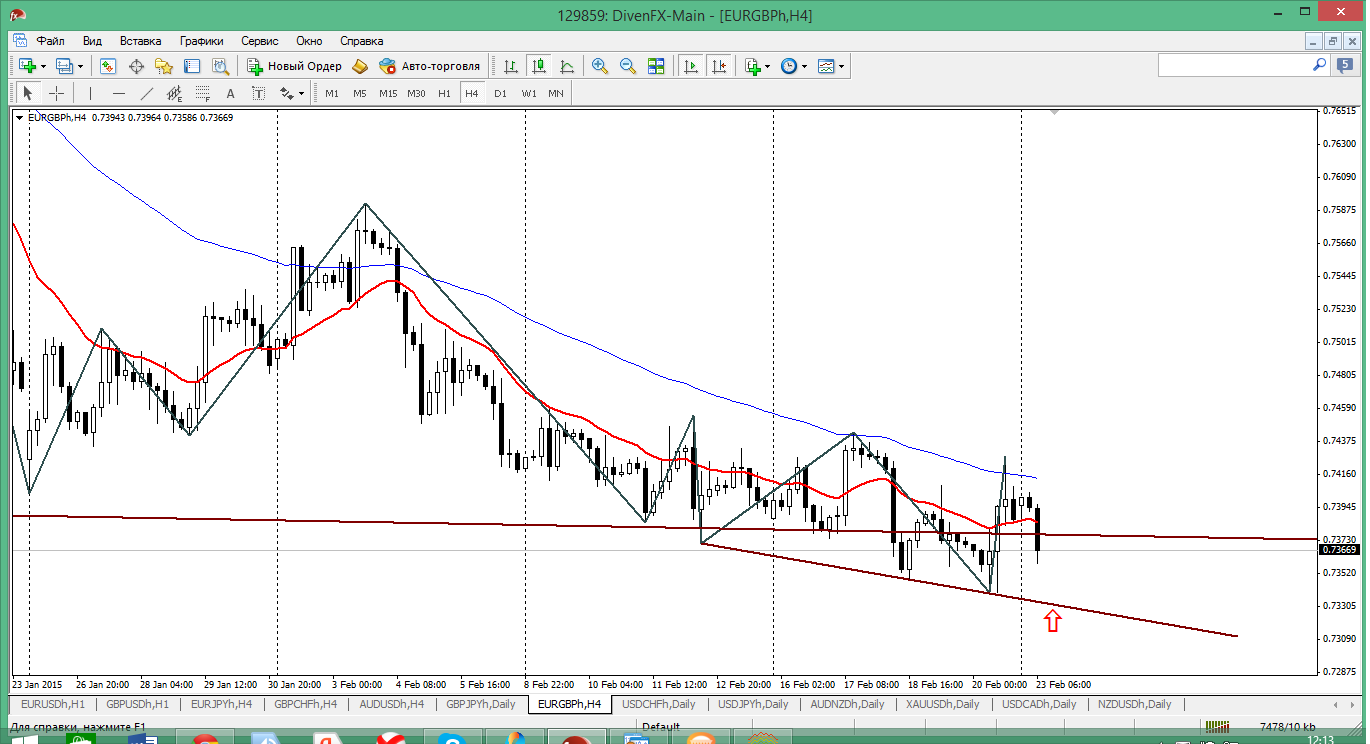Switch to GBPUSDh,H1 chart tab
Viewport: 1370px width, 744px height.
138,704
